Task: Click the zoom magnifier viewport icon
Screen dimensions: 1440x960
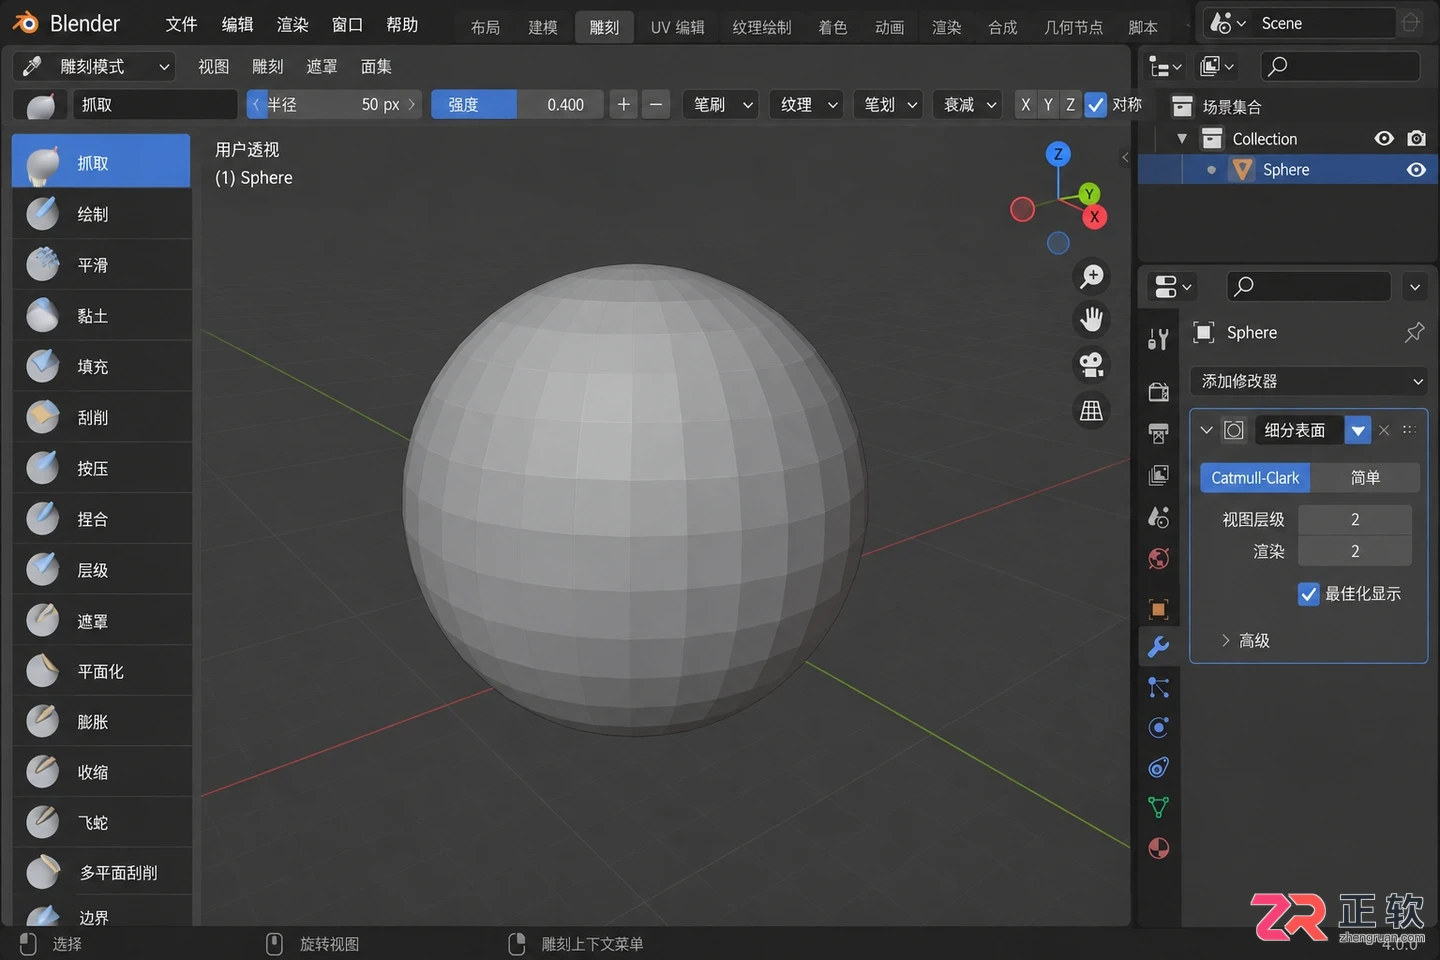Action: click(1091, 276)
